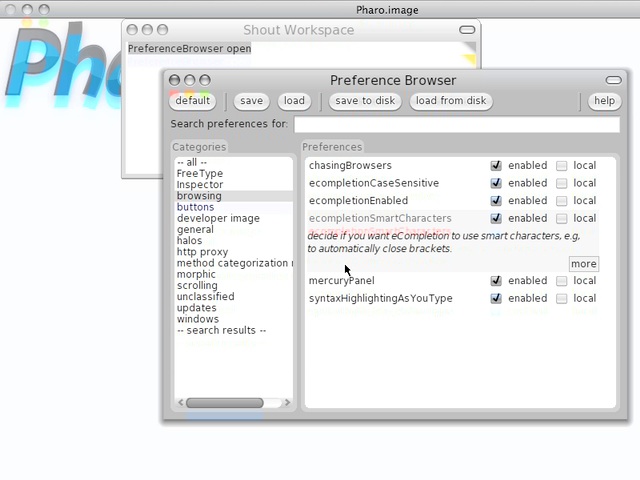The height and width of the screenshot is (480, 640).
Task: Maximize the Preference Browser window
Action: (205, 80)
